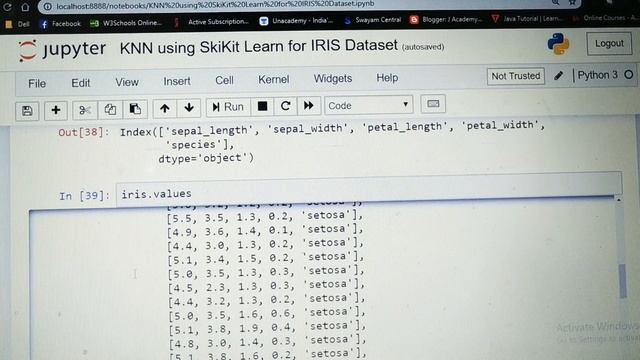Click the browser address bar URL
Image resolution: width=640 pixels, height=360 pixels.
pos(215,4)
